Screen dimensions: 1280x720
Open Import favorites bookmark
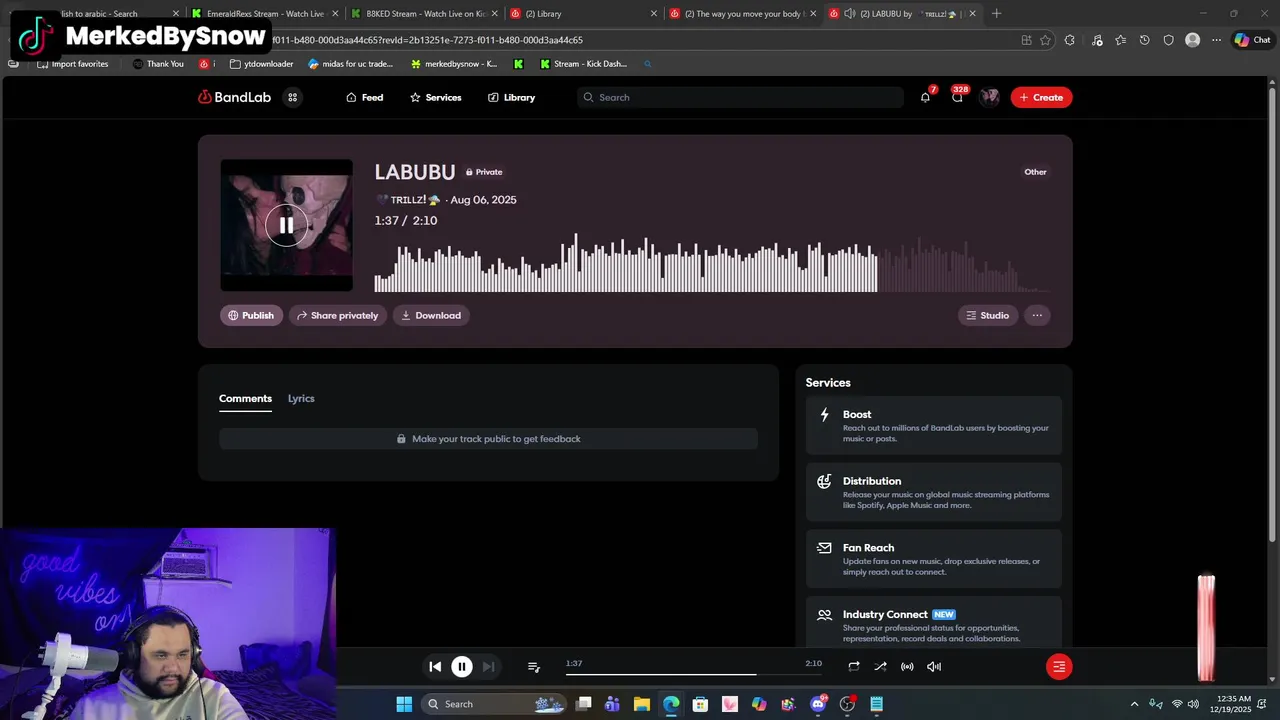coord(72,64)
